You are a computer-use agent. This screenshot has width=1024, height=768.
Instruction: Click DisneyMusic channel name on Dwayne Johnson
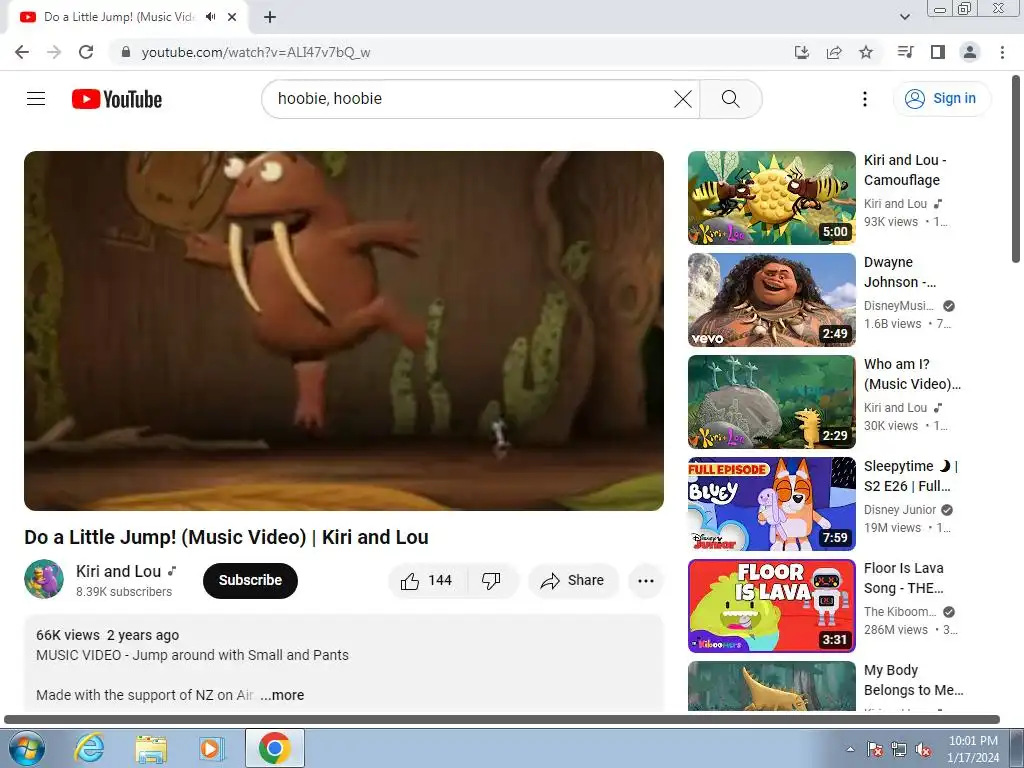tap(899, 306)
